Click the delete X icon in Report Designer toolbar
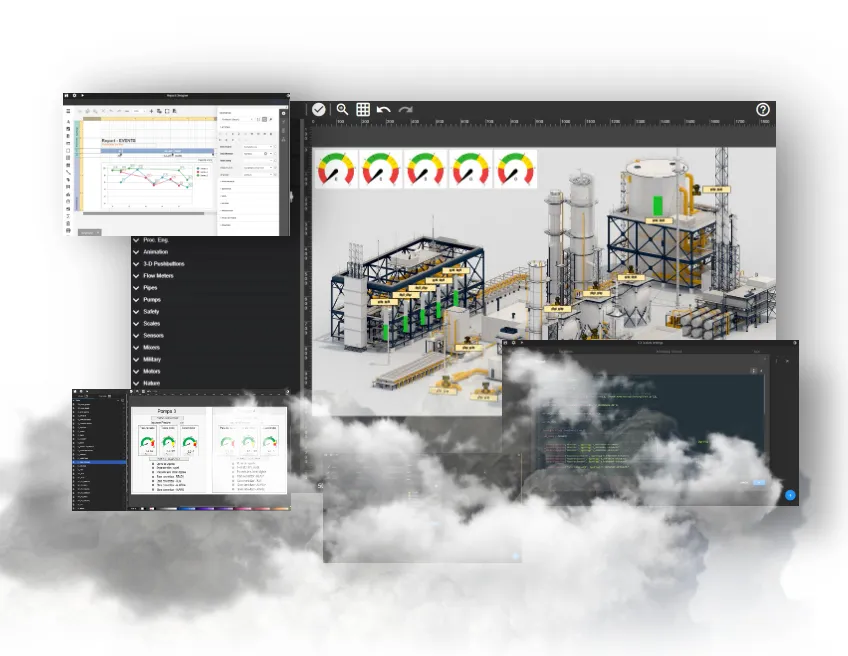This screenshot has width=848, height=656. tap(103, 111)
